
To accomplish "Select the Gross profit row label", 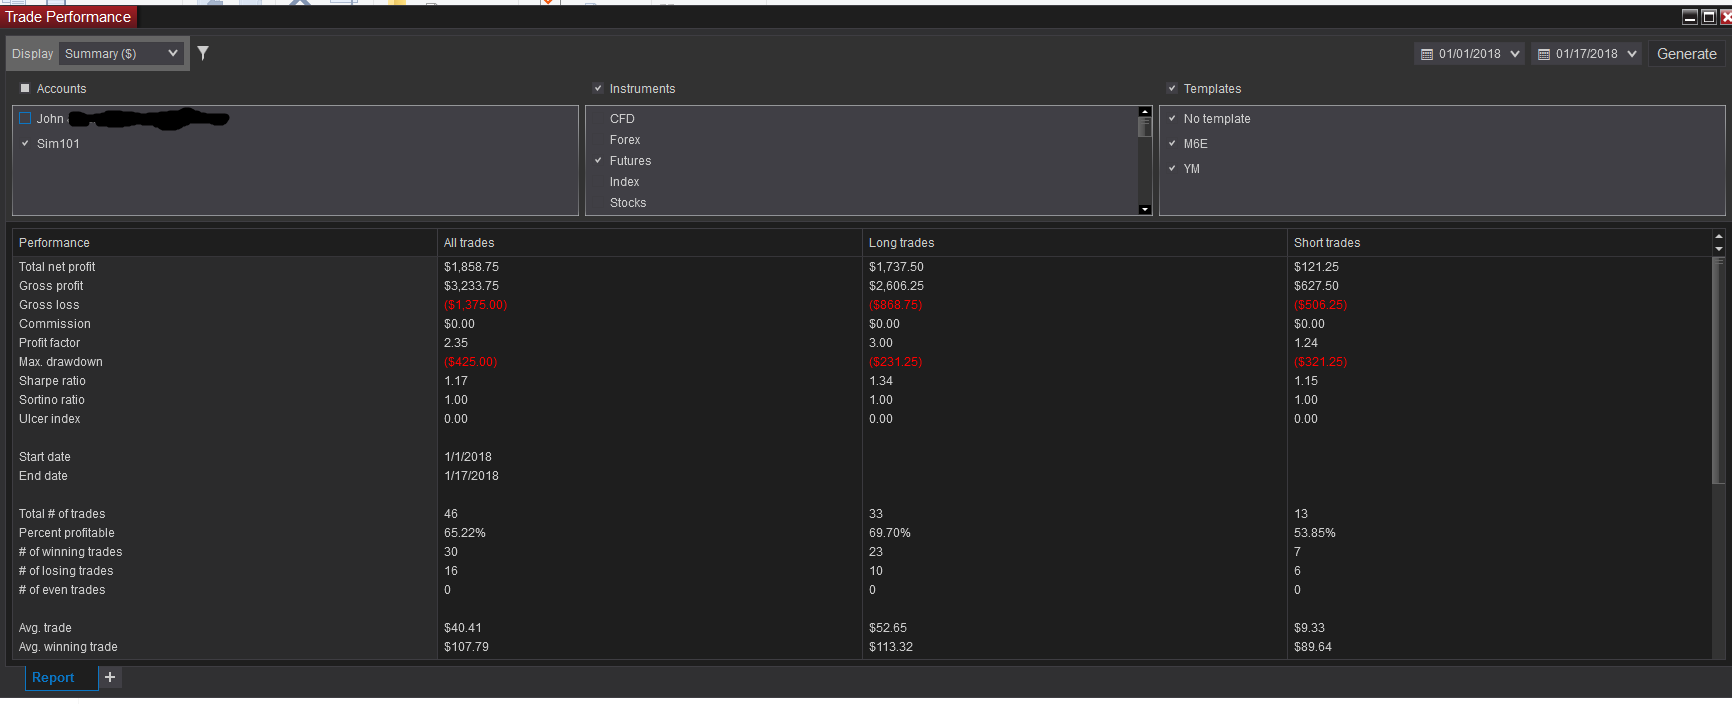I will [51, 286].
